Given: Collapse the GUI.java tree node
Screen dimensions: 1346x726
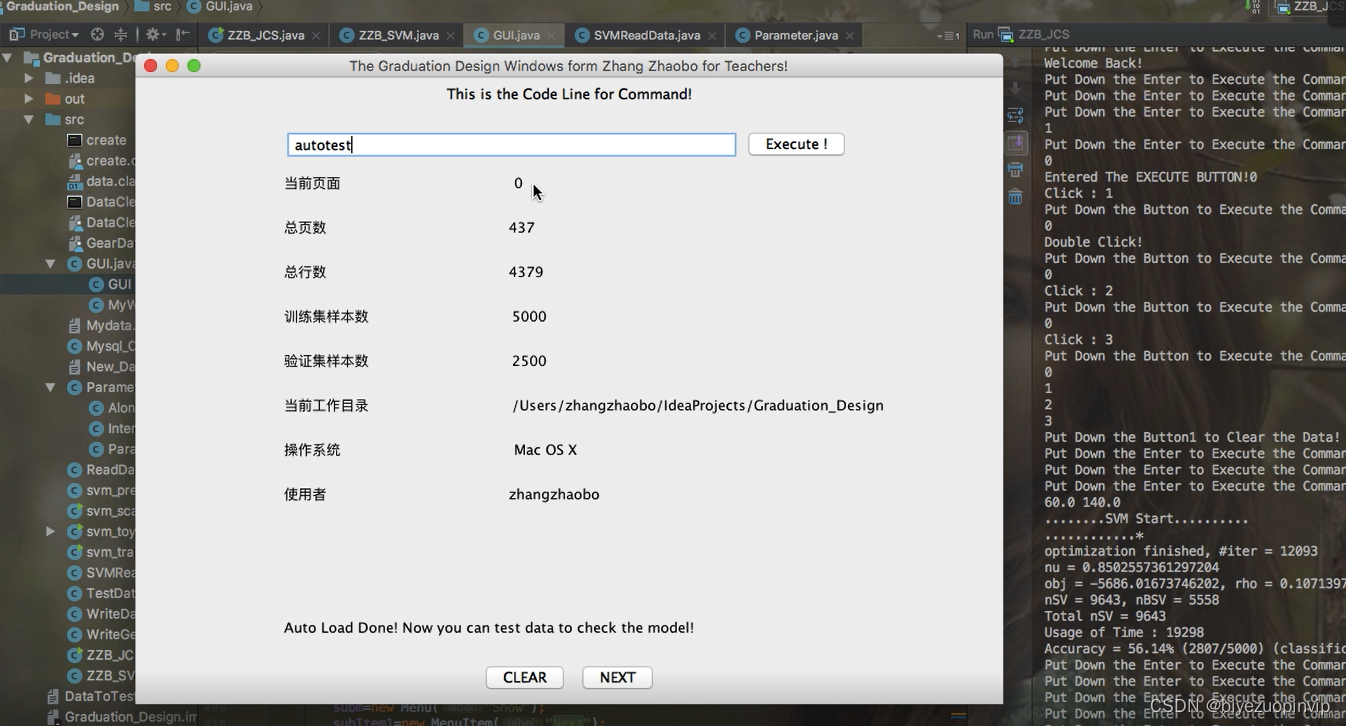Looking at the screenshot, I should tap(50, 264).
